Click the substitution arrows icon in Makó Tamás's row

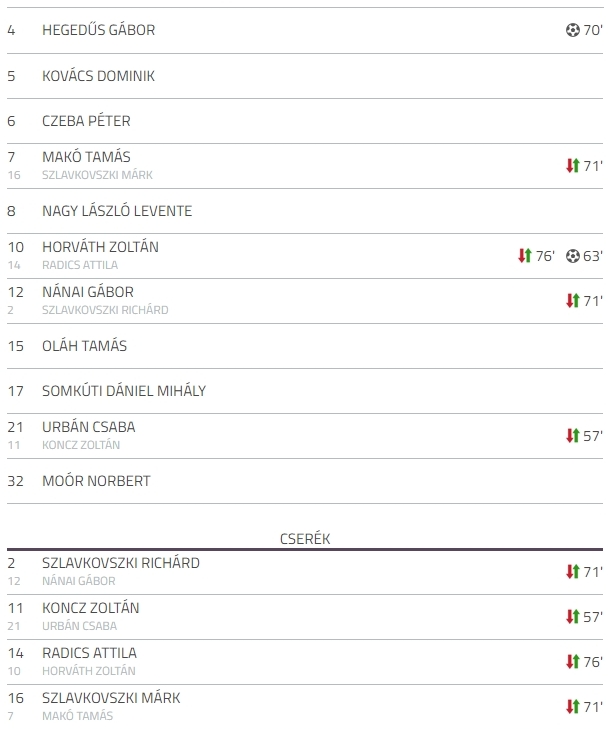click(572, 166)
